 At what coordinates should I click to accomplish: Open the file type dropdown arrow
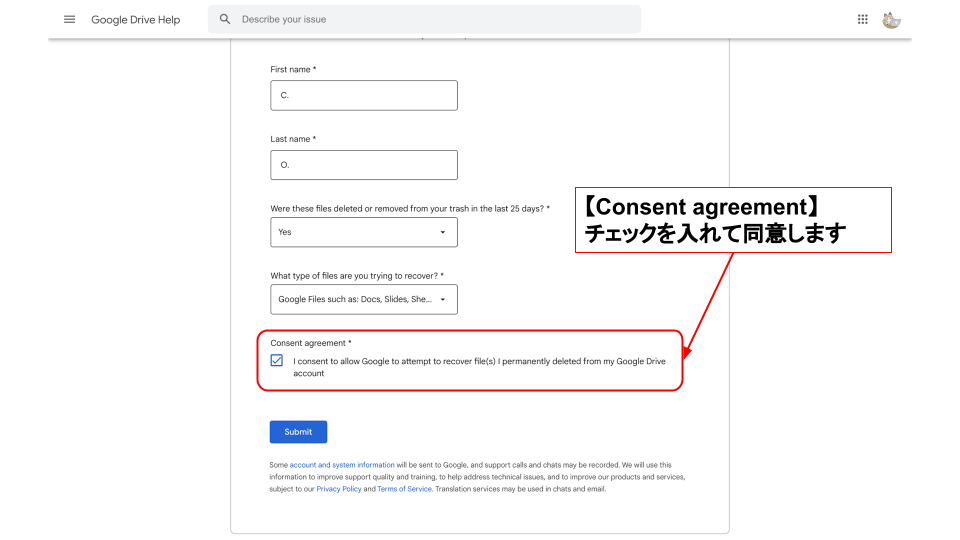pos(443,299)
